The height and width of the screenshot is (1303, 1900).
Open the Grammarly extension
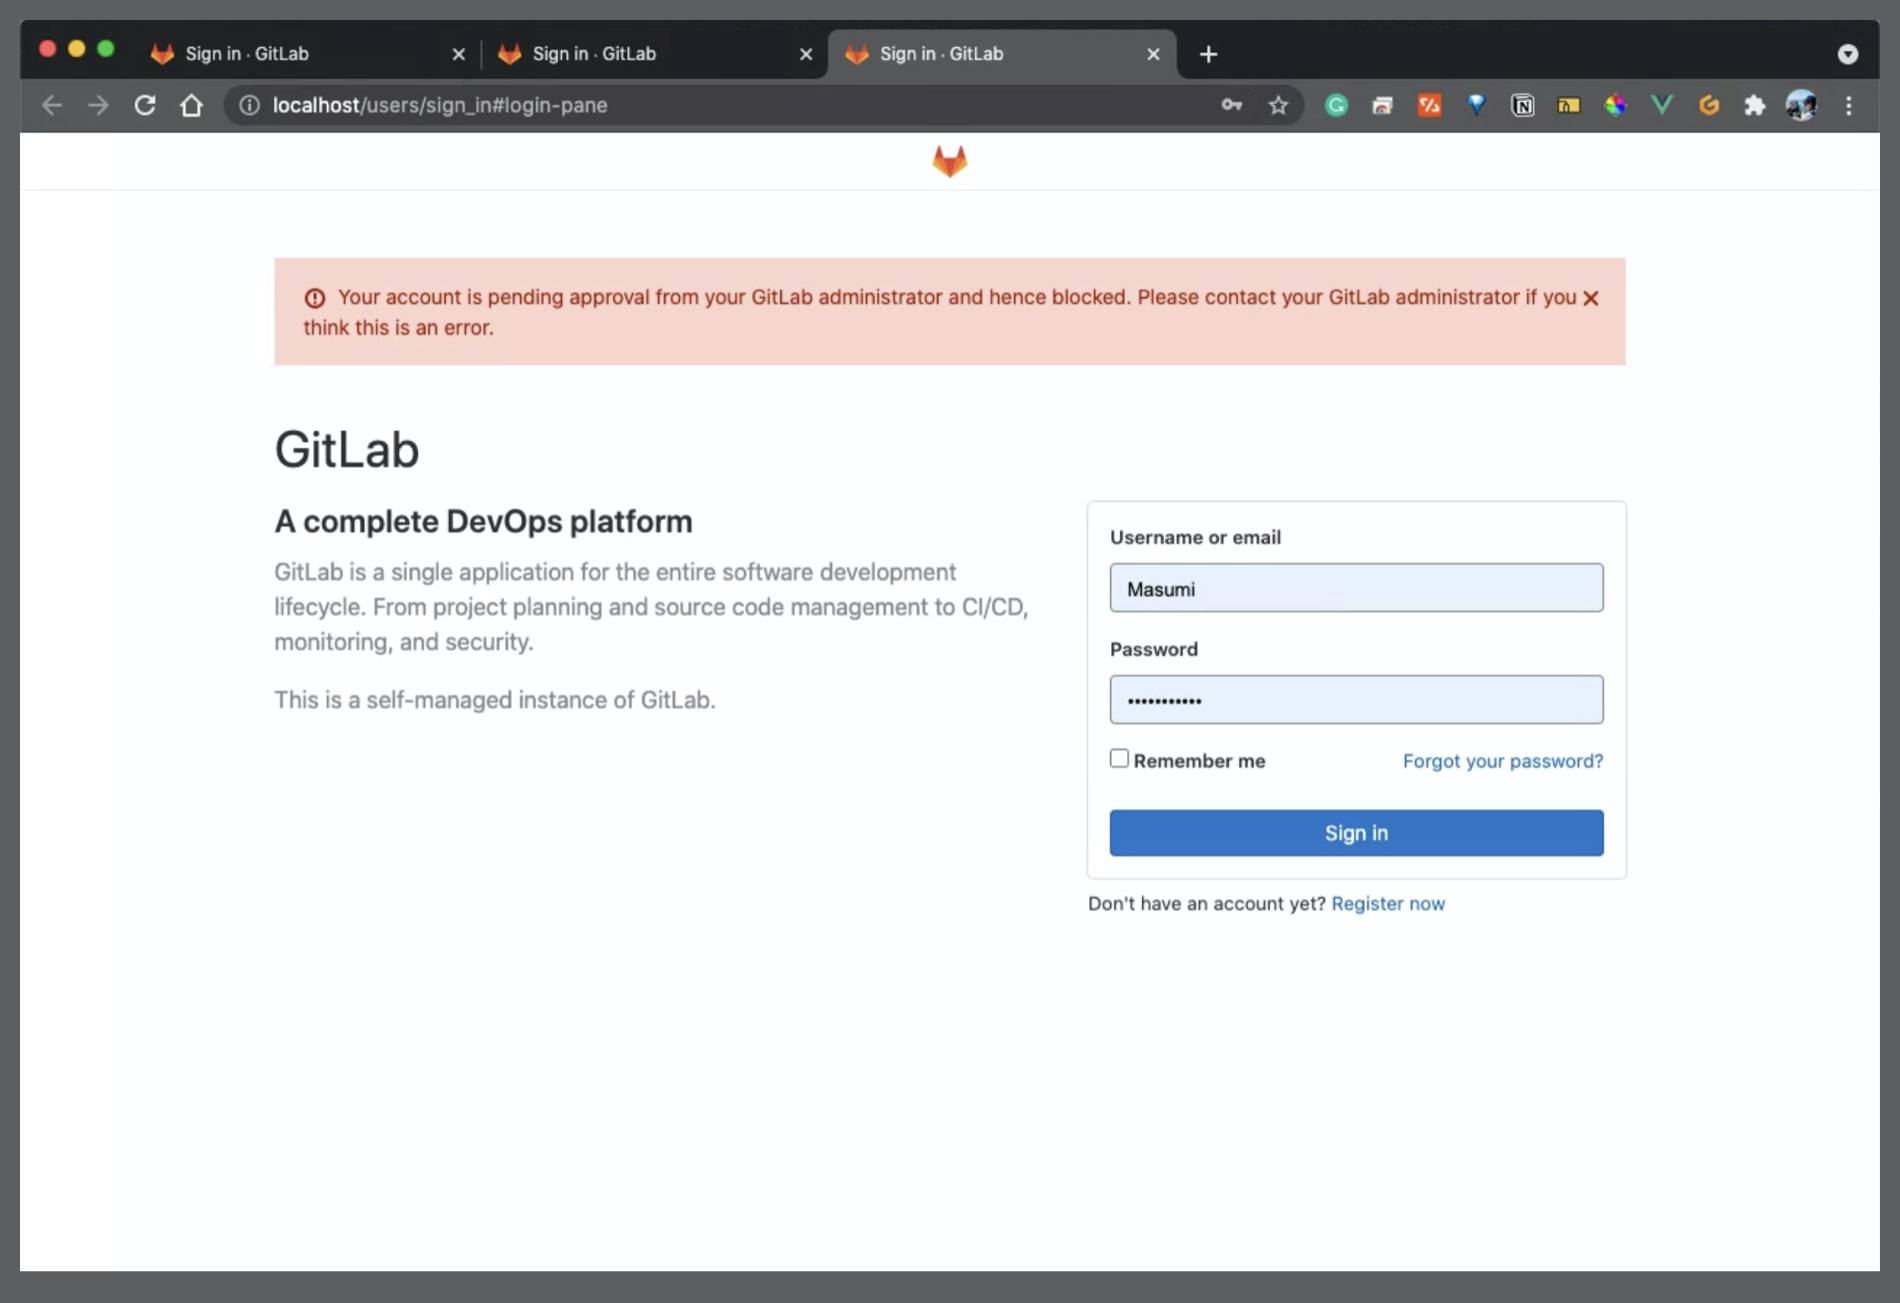tap(1336, 105)
